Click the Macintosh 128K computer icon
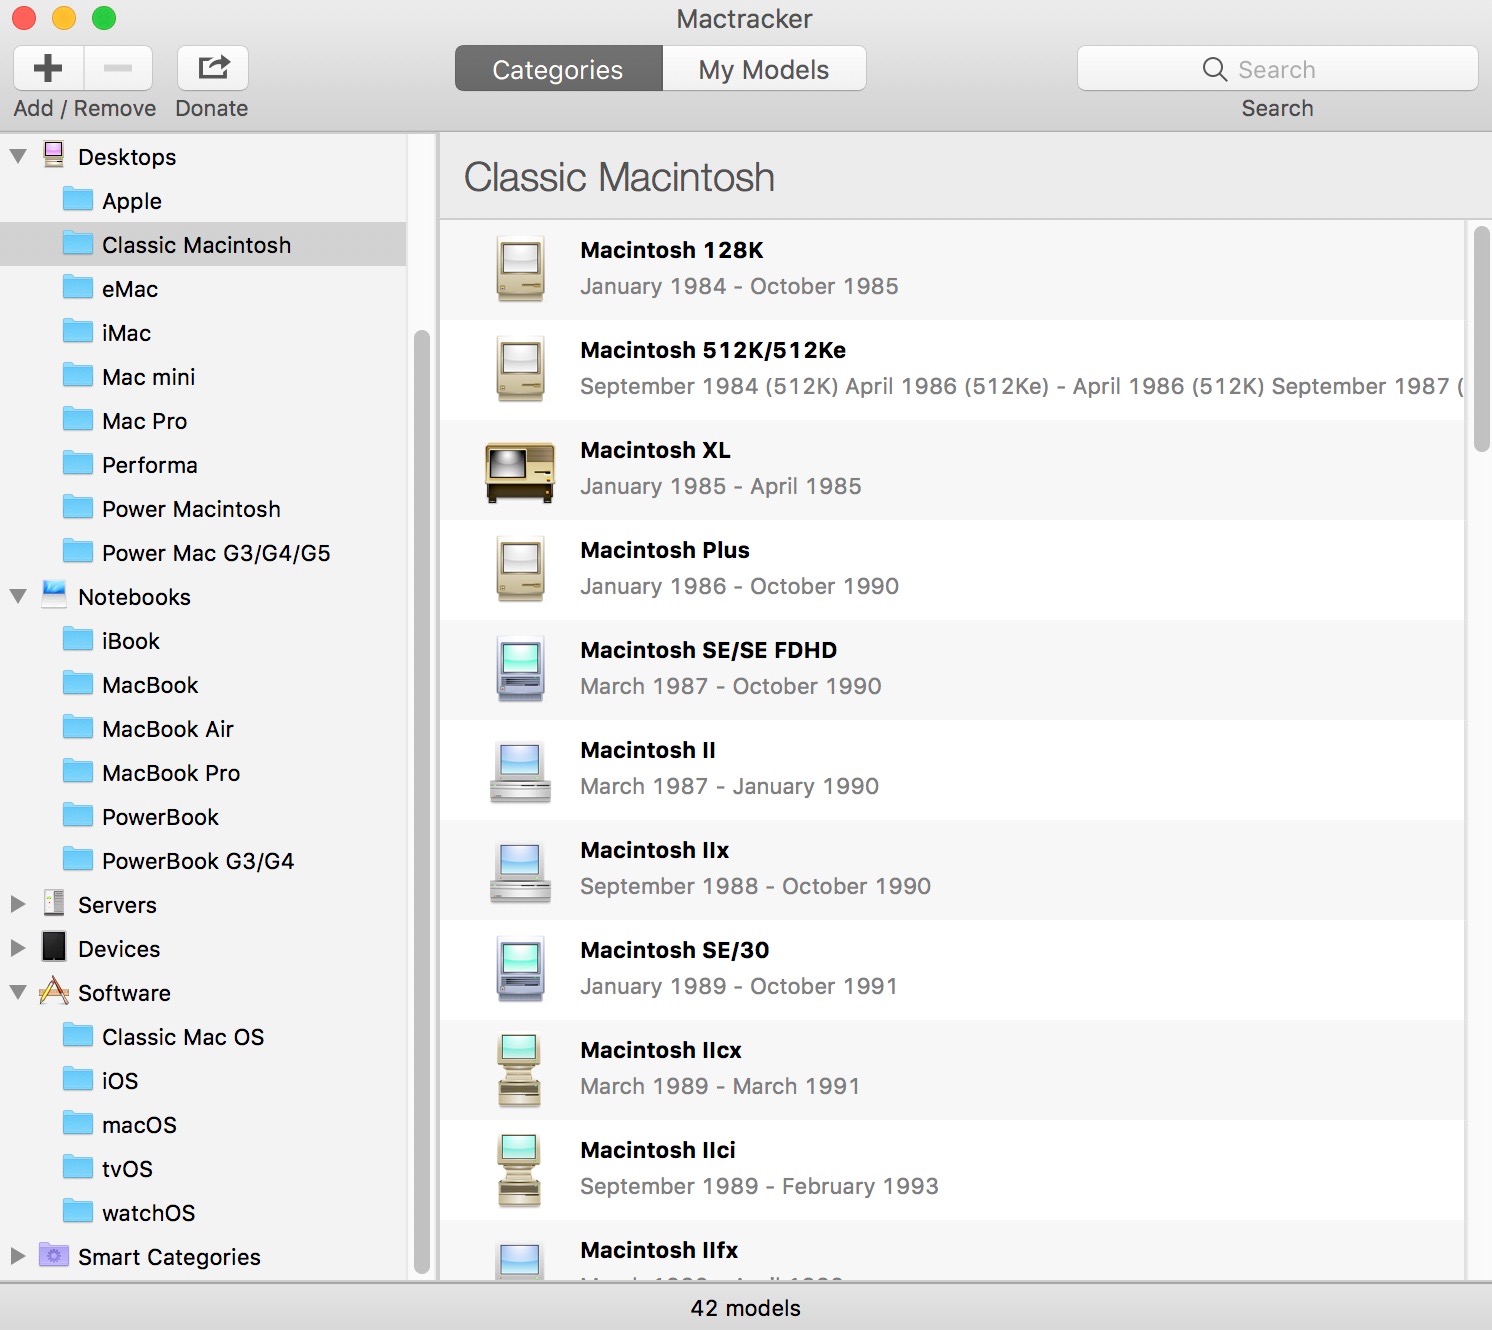 (x=521, y=269)
